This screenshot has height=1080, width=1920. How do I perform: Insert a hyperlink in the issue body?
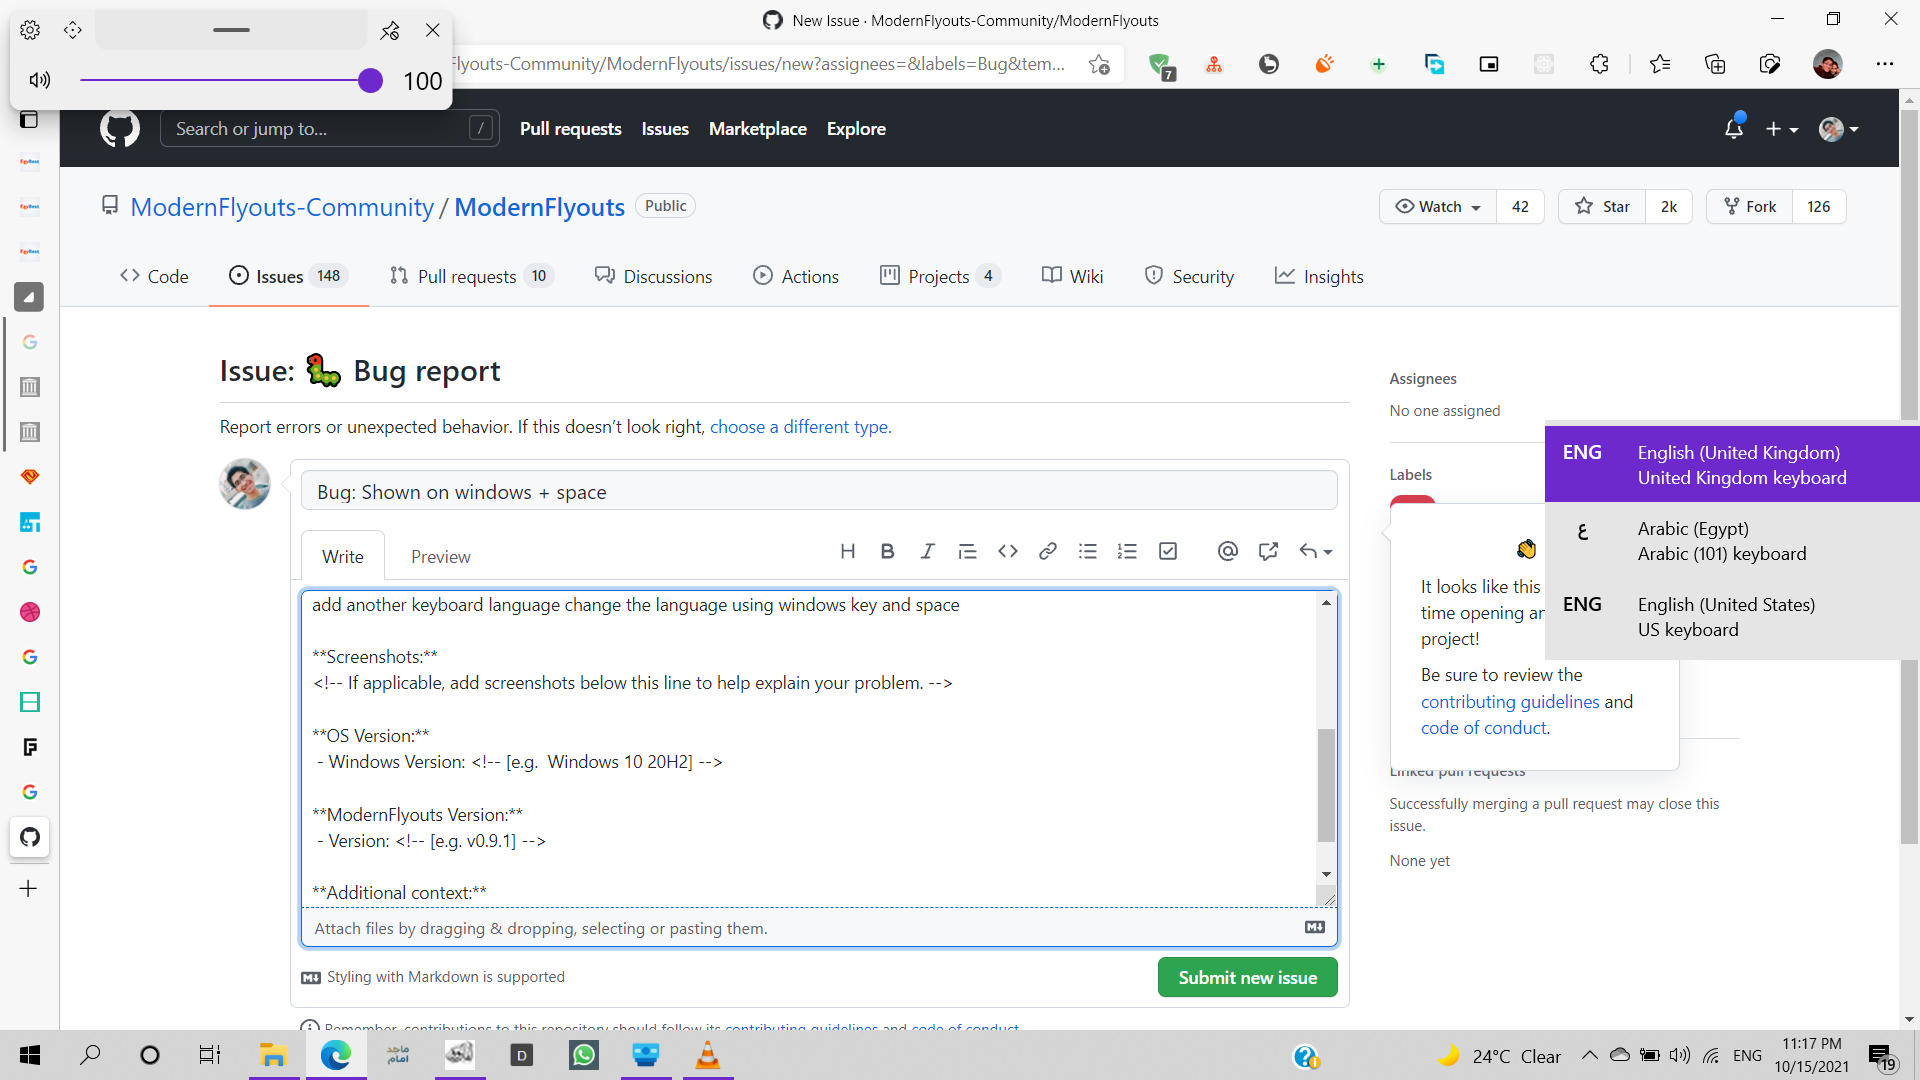point(1047,551)
